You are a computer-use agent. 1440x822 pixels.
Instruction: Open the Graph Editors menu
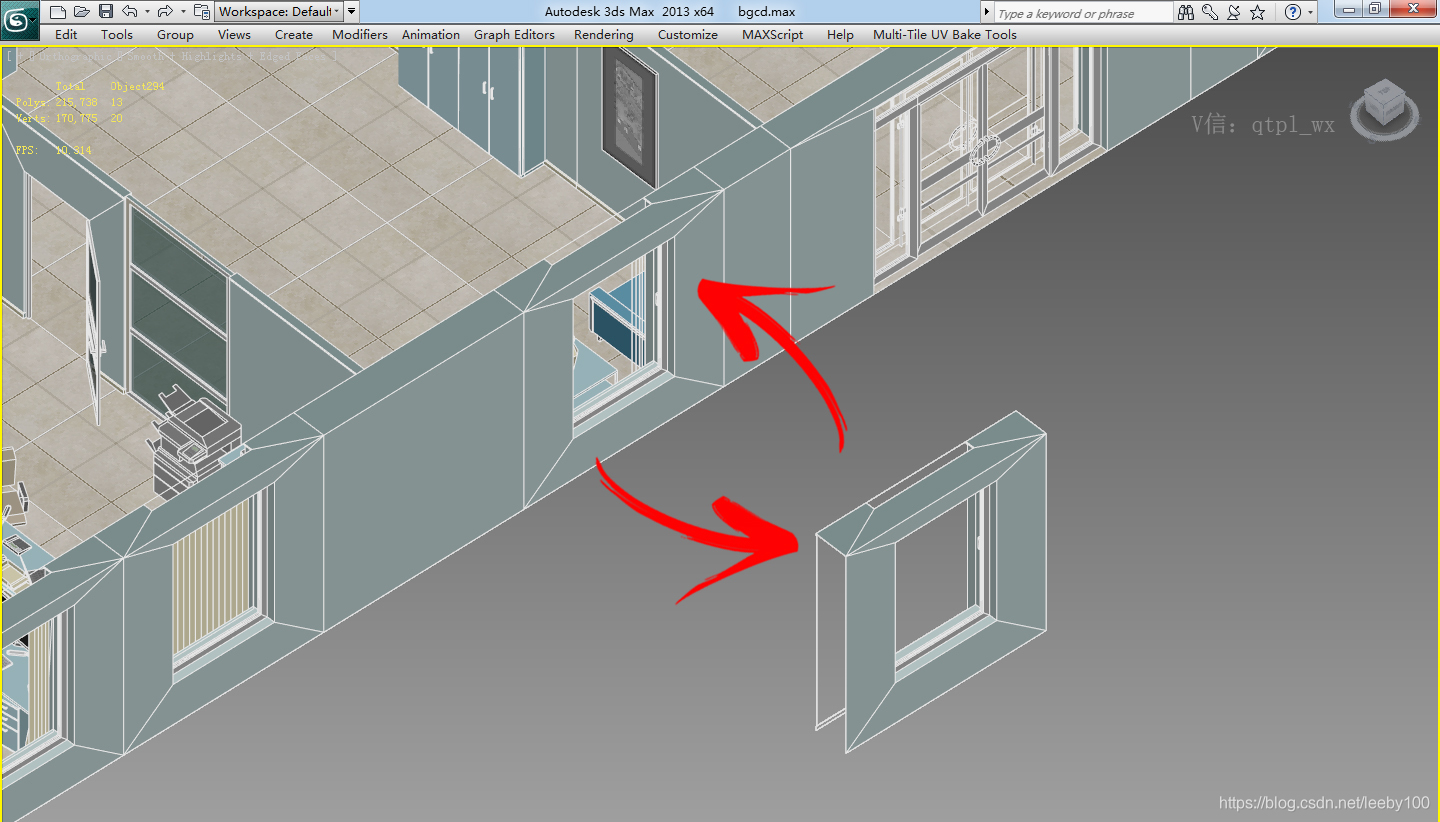514,34
